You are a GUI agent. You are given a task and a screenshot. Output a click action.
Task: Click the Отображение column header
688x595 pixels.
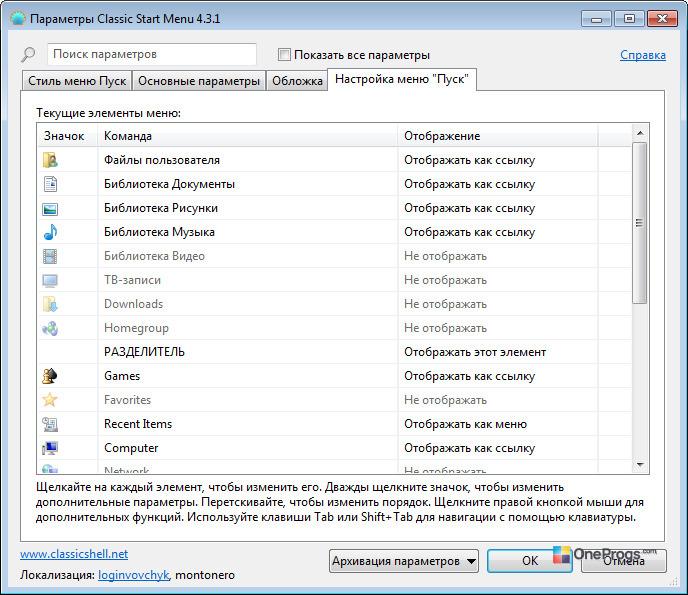[x=498, y=136]
